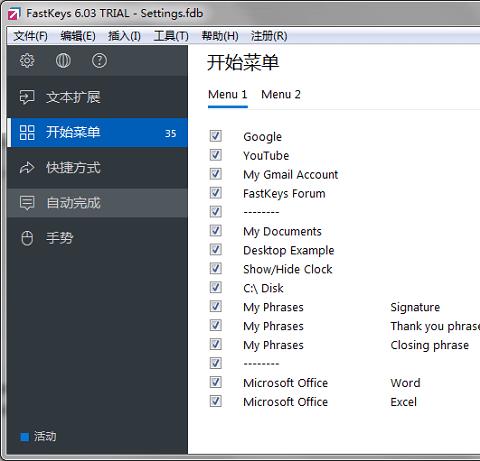Open the 工具(T) menu

coord(171,36)
